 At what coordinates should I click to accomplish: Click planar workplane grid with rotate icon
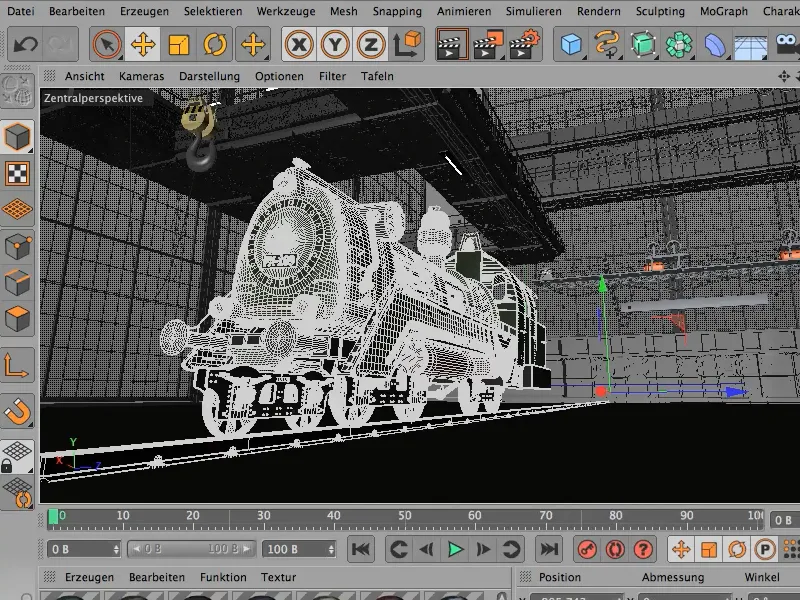click(17, 493)
